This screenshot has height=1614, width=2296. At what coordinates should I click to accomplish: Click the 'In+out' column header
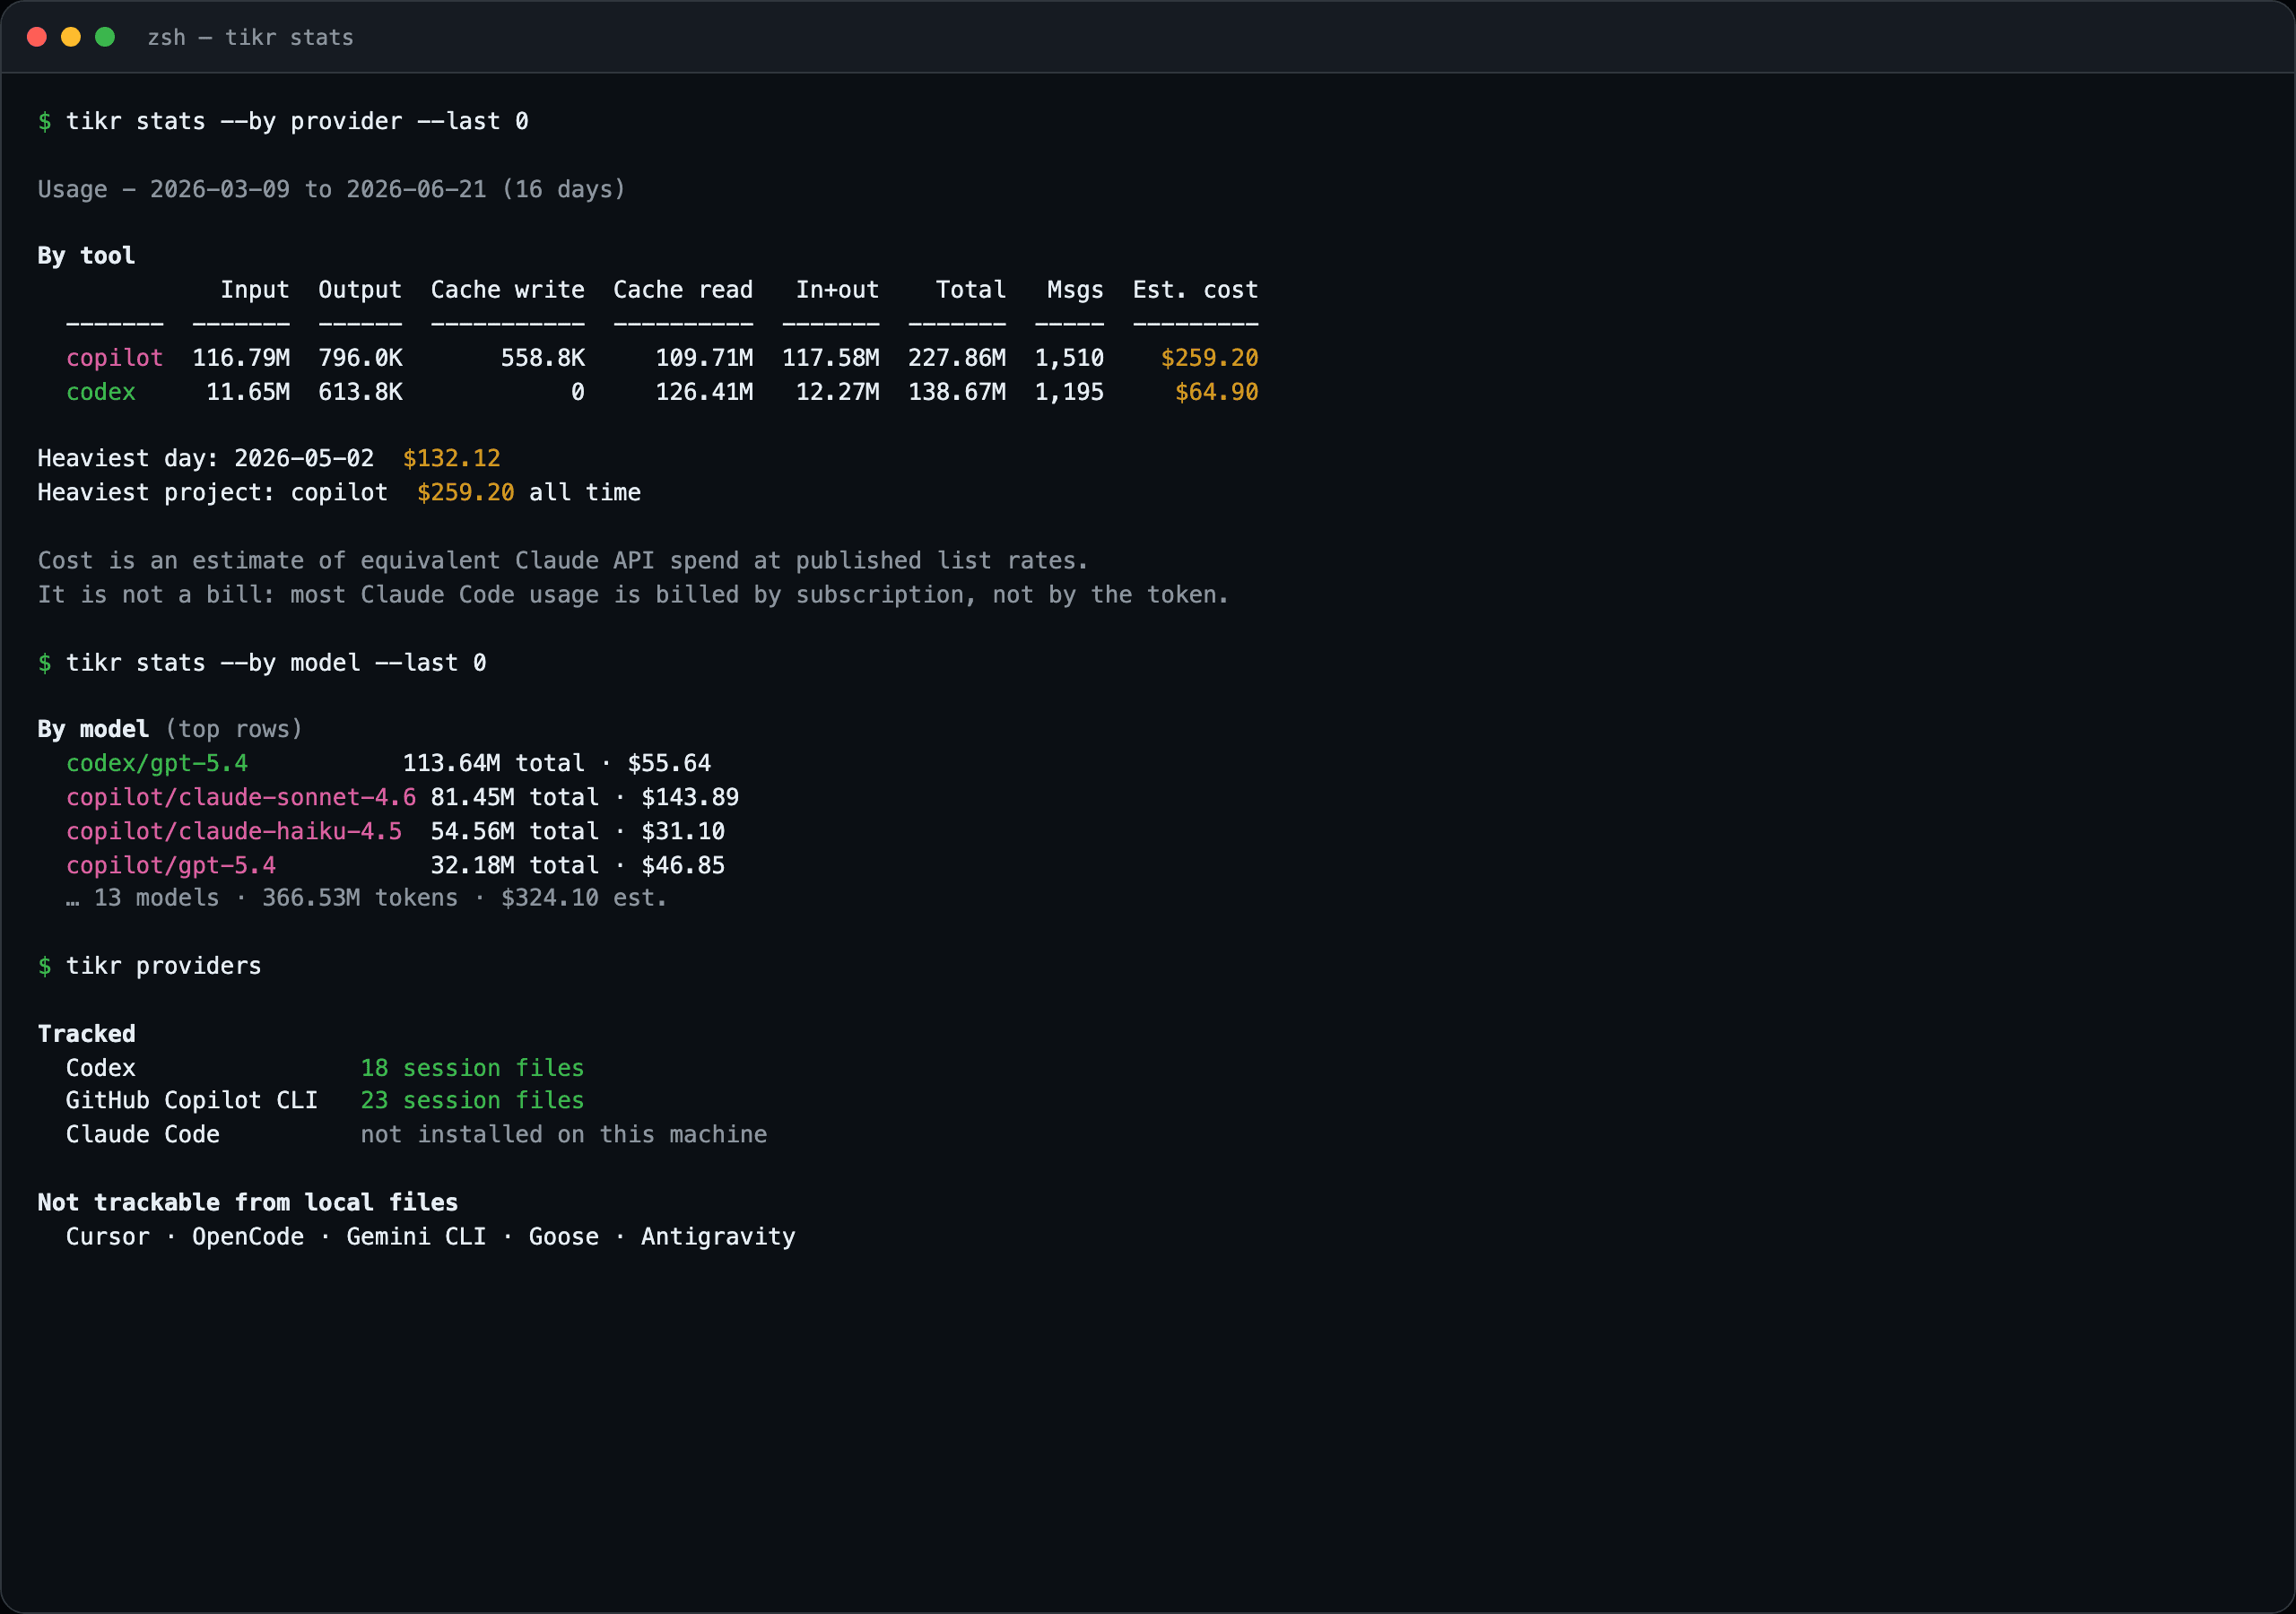tap(837, 290)
